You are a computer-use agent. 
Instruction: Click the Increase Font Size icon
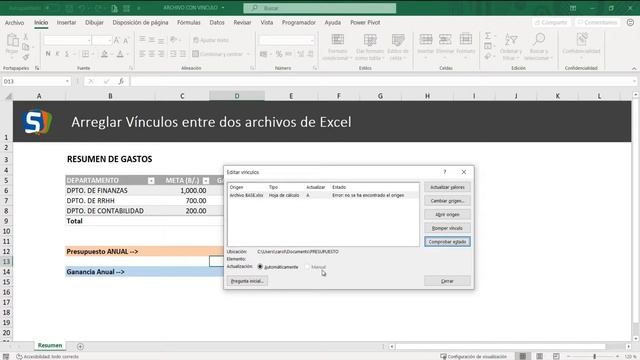pyautogui.click(x=117, y=40)
